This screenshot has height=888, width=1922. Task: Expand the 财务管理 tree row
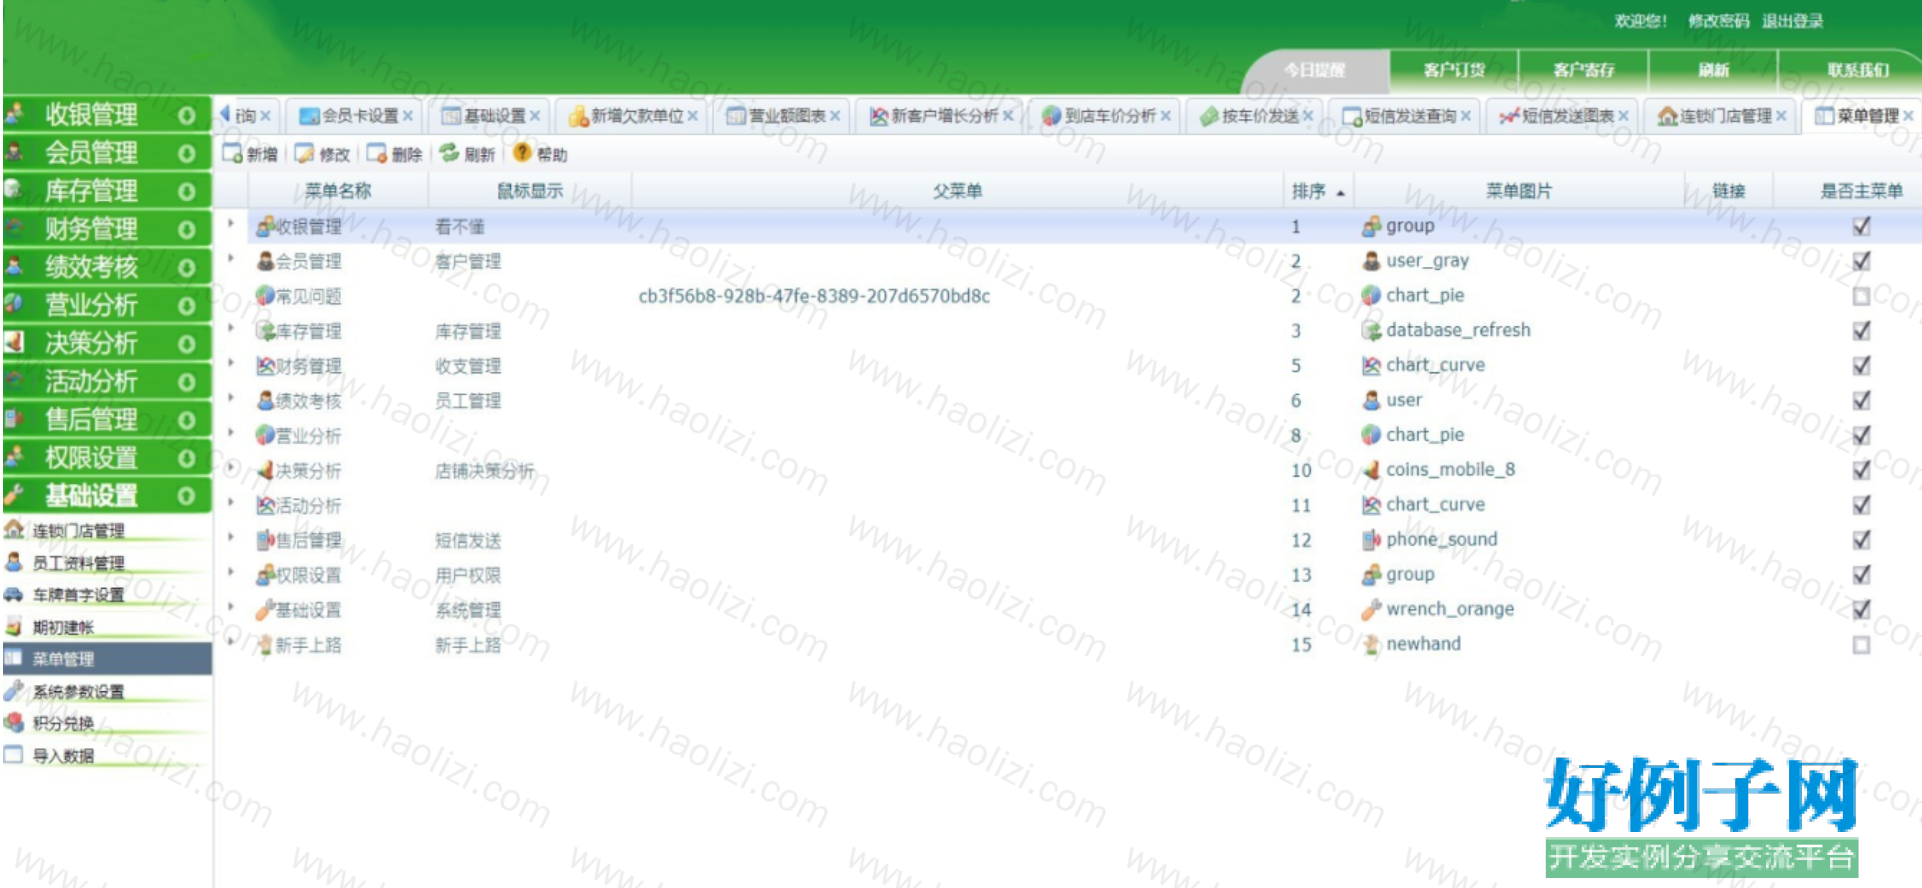pyautogui.click(x=231, y=364)
